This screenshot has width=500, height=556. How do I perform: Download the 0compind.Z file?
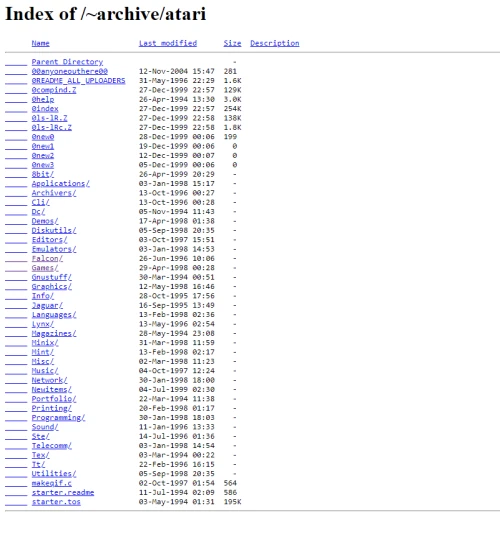tap(54, 90)
